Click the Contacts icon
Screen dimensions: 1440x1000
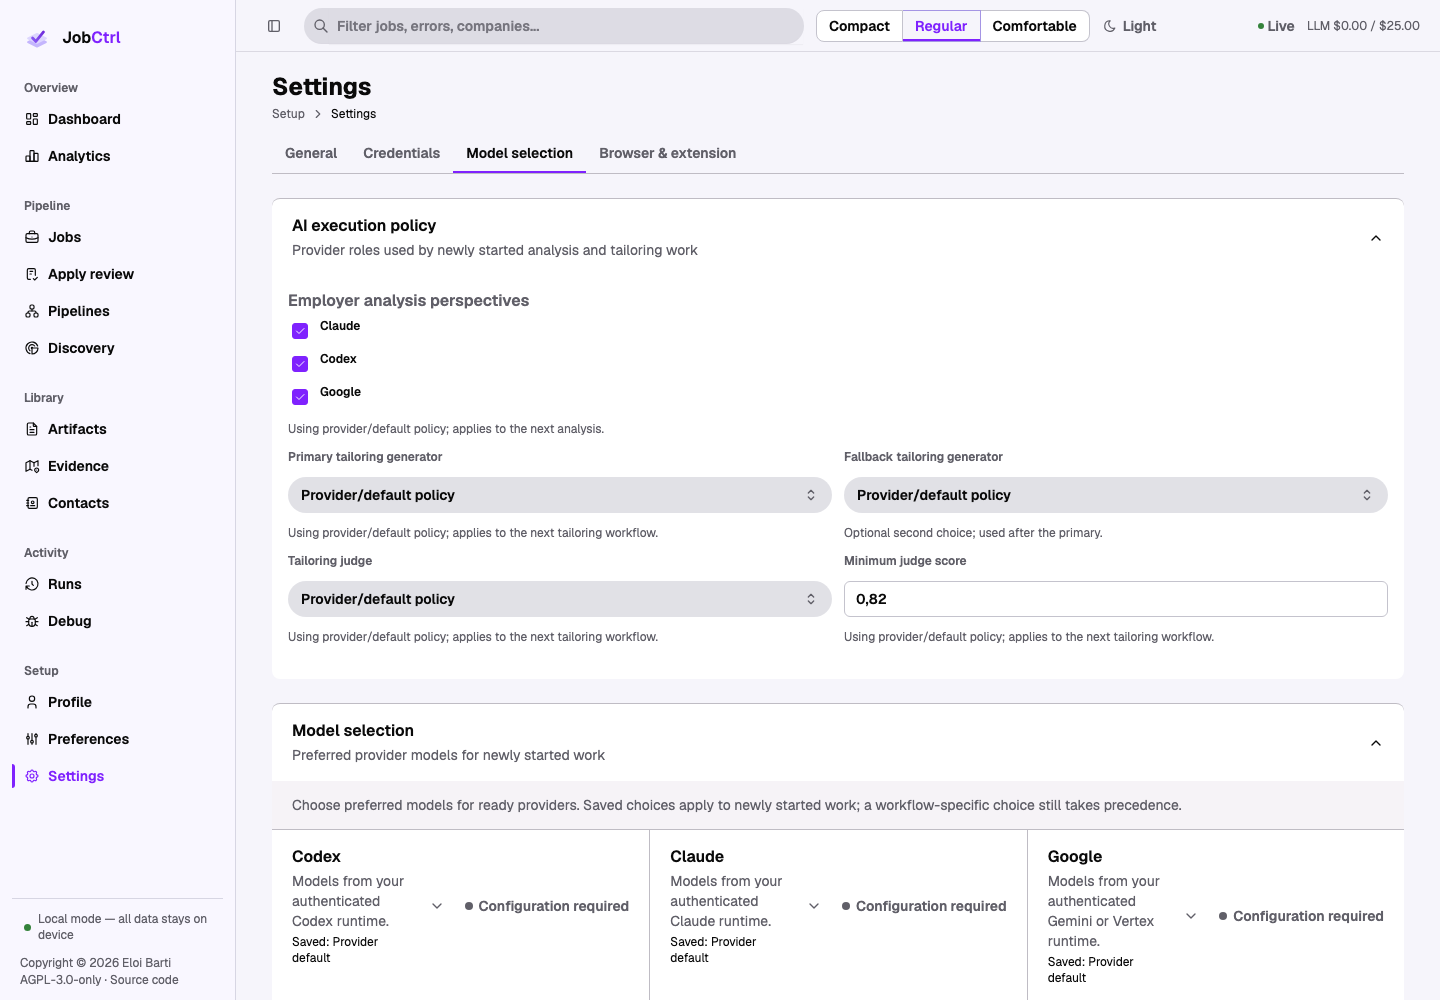32,503
